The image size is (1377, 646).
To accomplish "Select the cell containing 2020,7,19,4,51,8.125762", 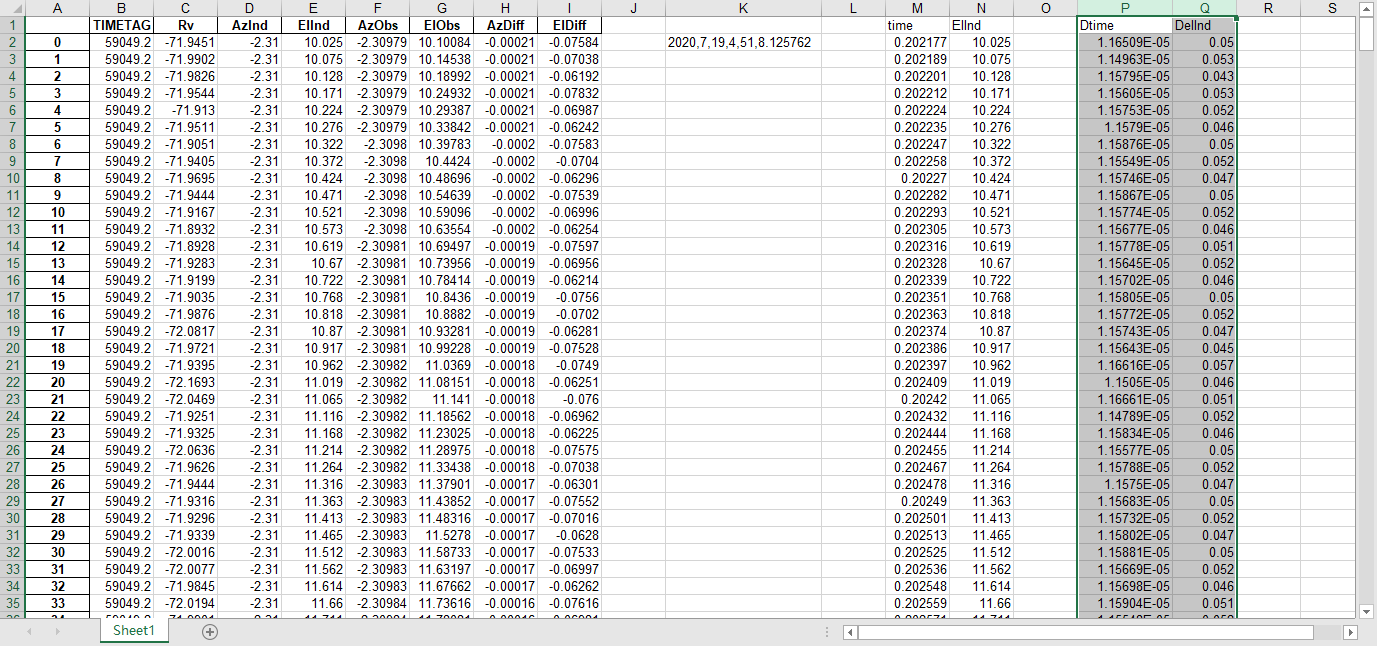I will tap(743, 42).
